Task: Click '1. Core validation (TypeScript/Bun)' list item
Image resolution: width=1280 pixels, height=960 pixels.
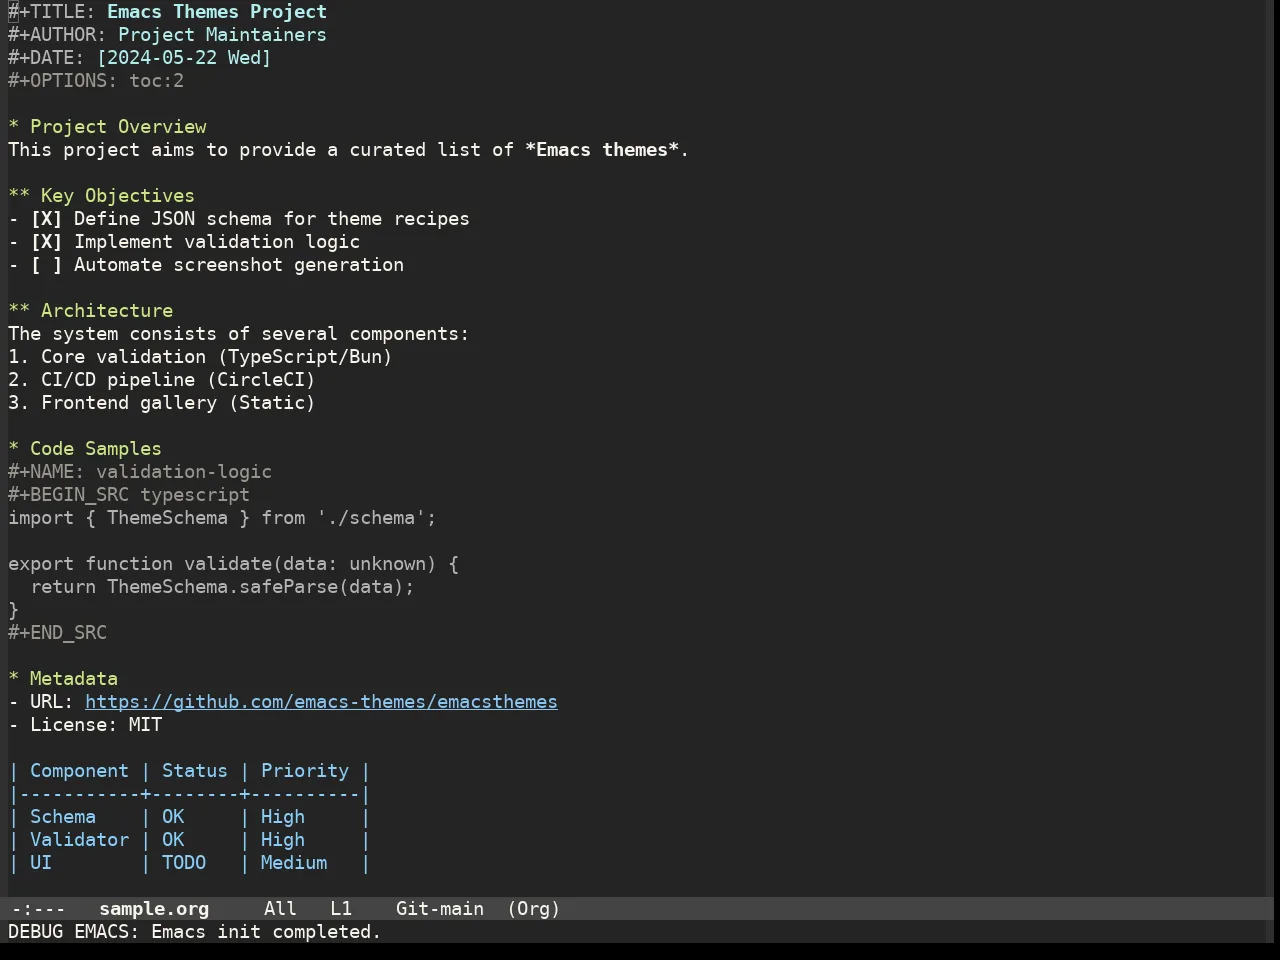Action: [x=200, y=357]
